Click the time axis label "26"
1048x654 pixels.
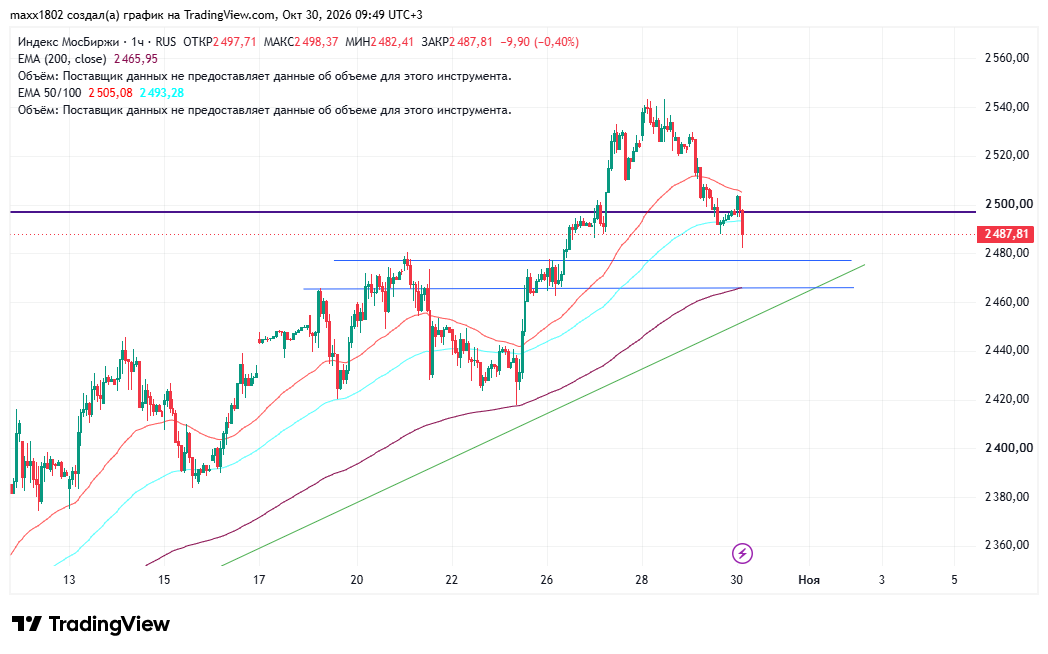tap(547, 580)
